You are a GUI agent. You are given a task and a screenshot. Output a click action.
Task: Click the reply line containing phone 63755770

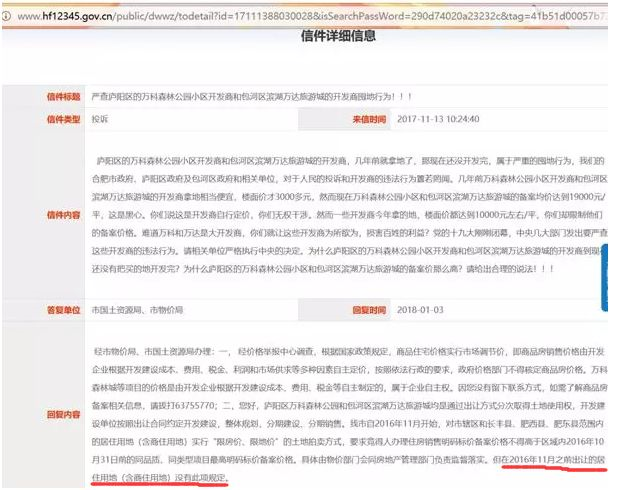coord(348,406)
